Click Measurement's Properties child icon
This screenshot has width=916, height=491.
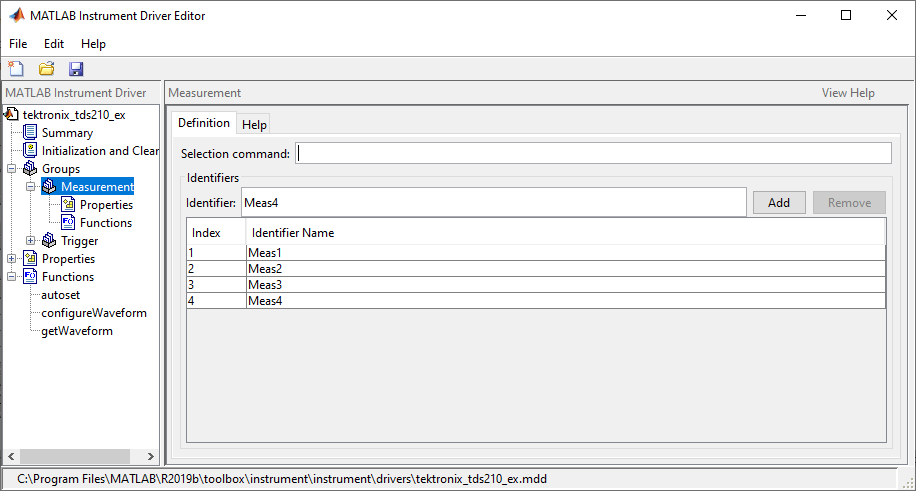pyautogui.click(x=68, y=205)
